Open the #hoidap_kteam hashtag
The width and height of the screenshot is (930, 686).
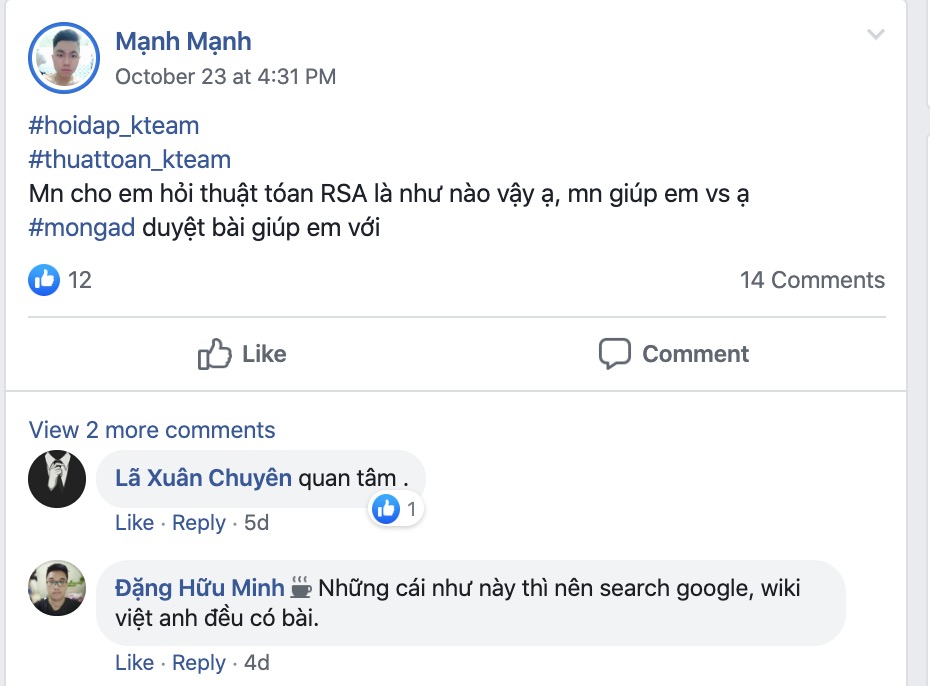pyautogui.click(x=114, y=125)
